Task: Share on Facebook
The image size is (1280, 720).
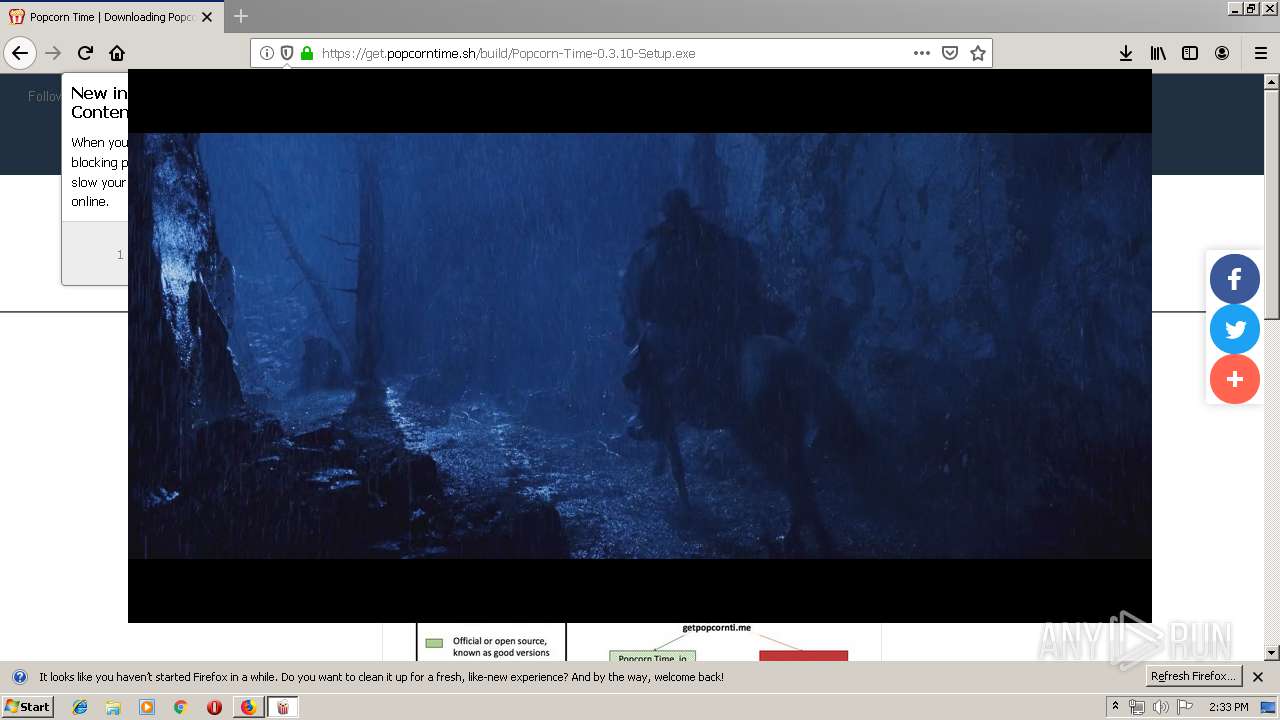Action: click(x=1235, y=279)
